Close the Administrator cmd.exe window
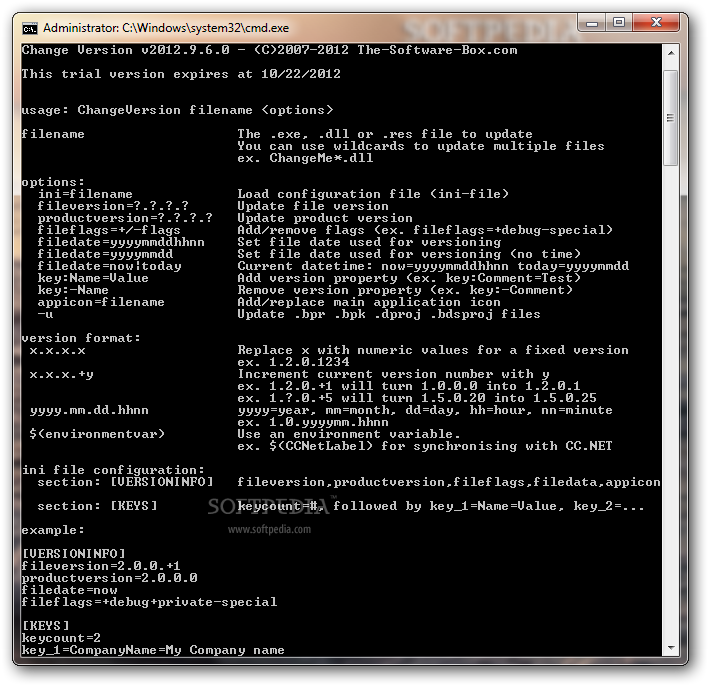Screen dimensions: 709x686 pos(656,23)
